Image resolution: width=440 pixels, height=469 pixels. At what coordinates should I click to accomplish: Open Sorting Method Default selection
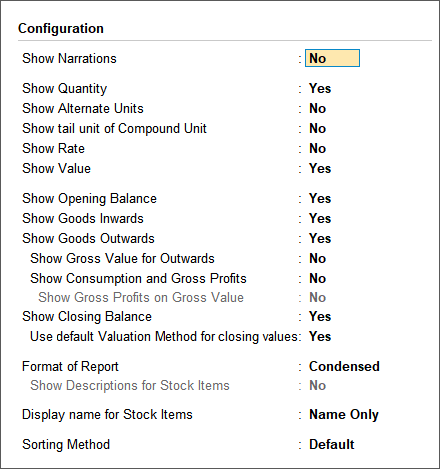332,445
